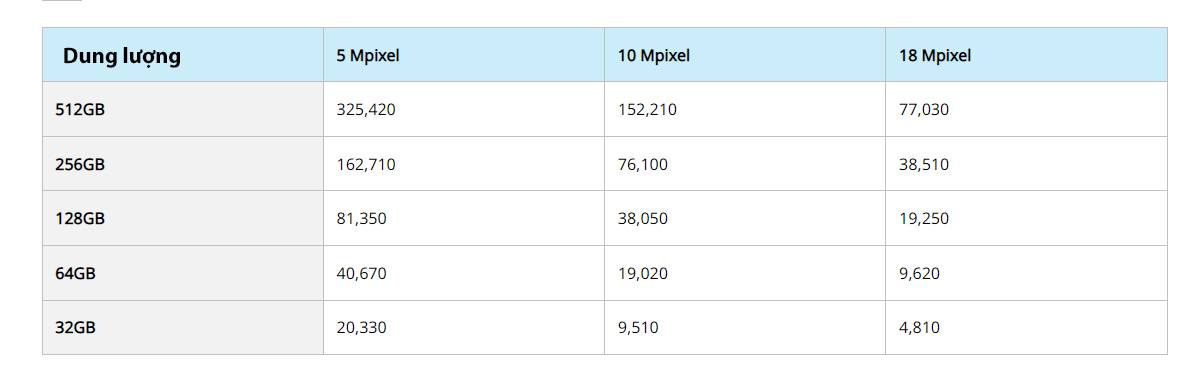This screenshot has height=386, width=1197.
Task: Select the cell showing 19,020
Action: point(745,273)
